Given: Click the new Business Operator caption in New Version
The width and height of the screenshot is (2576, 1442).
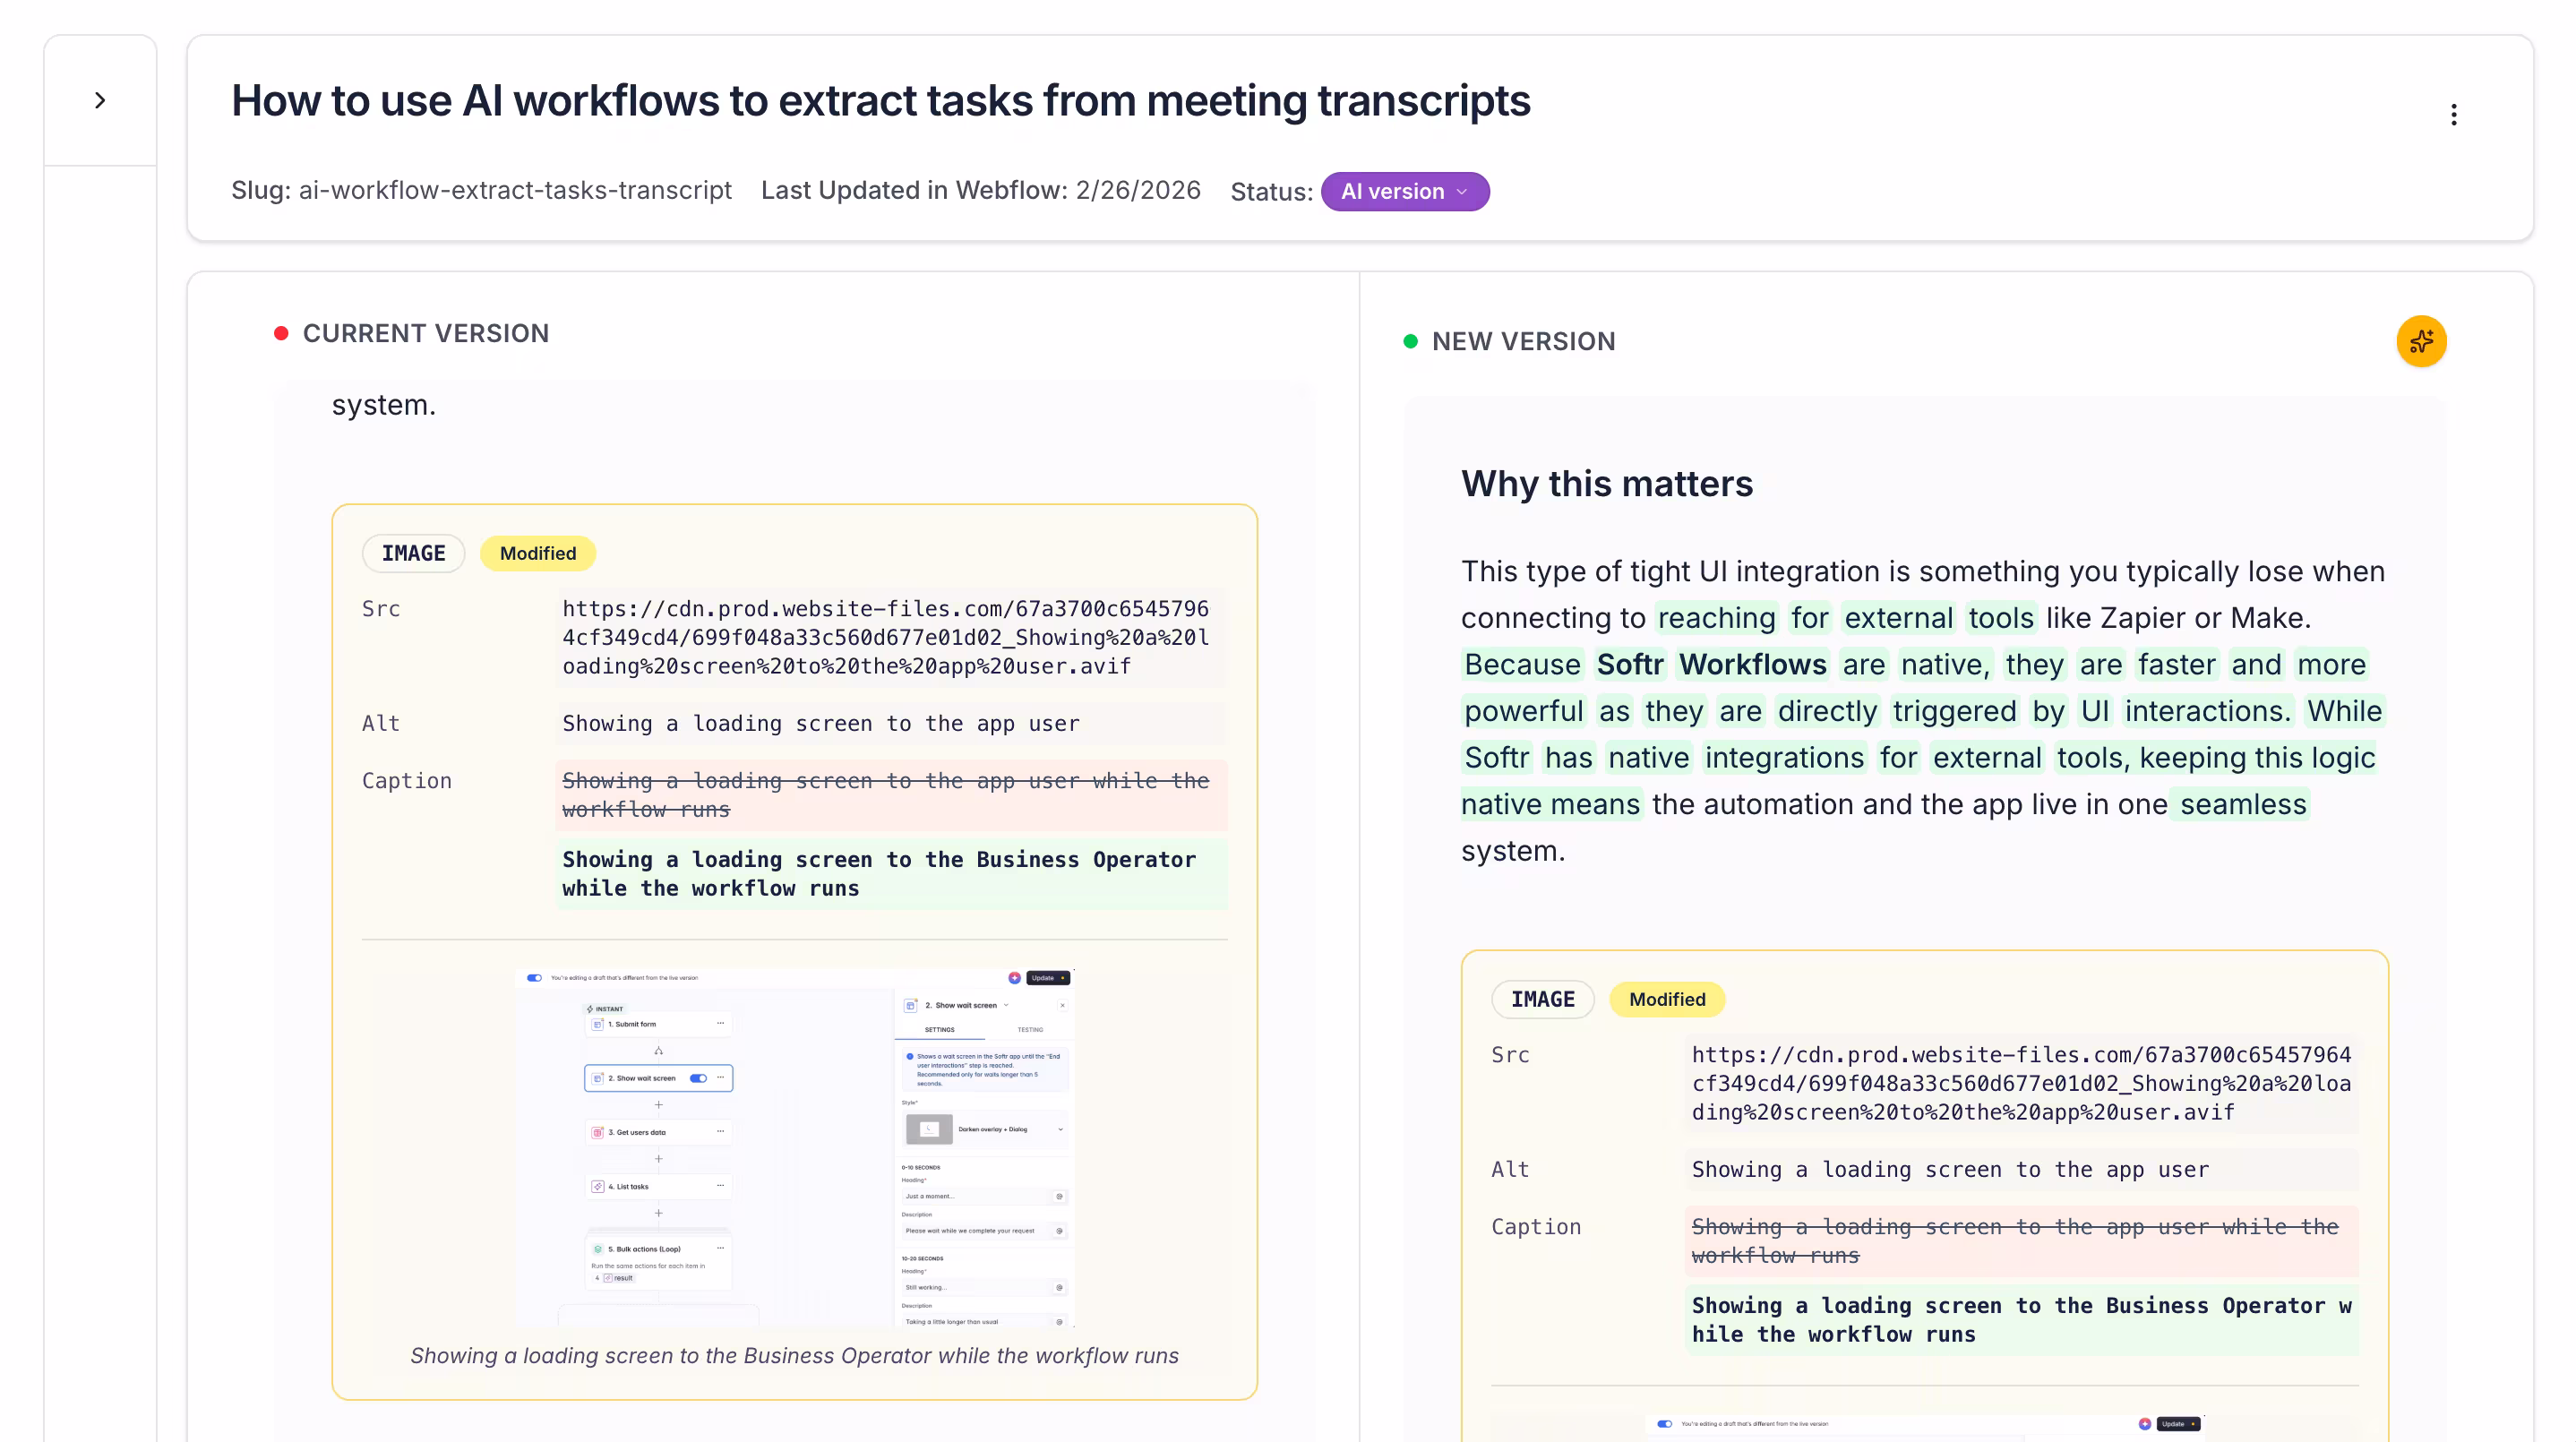Looking at the screenshot, I should point(2020,1319).
